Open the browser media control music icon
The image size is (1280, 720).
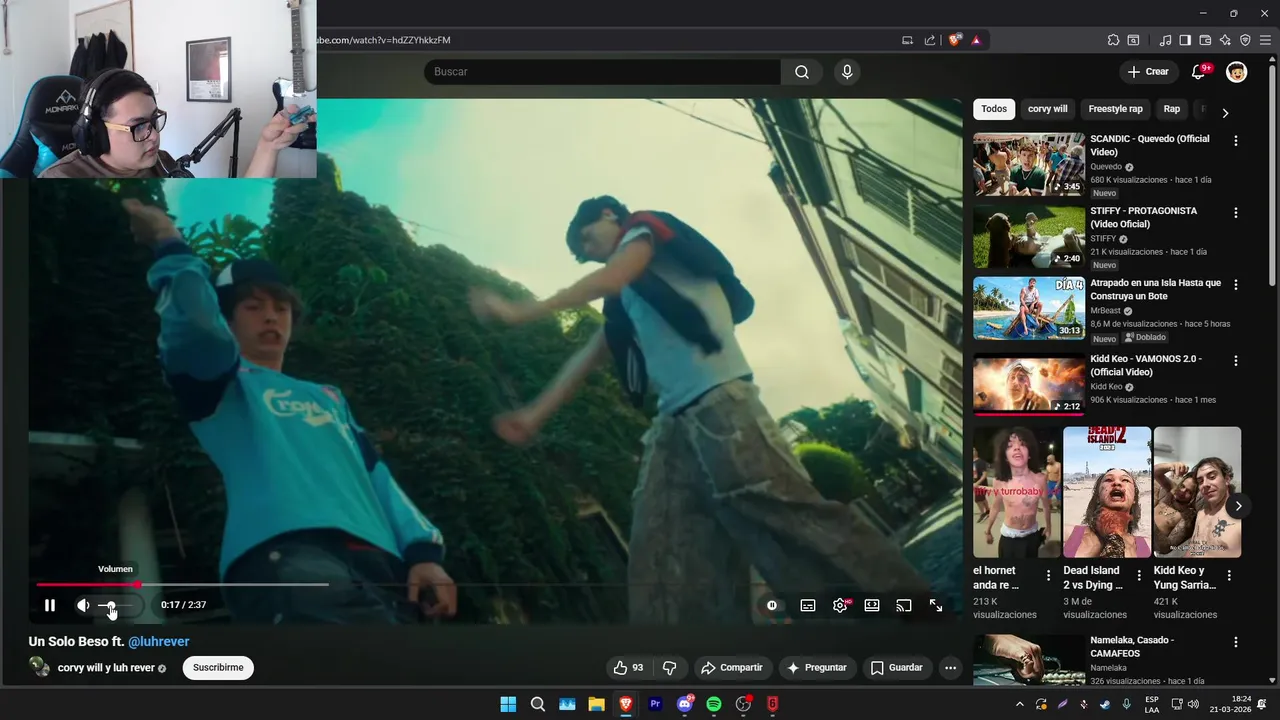pos(1165,40)
